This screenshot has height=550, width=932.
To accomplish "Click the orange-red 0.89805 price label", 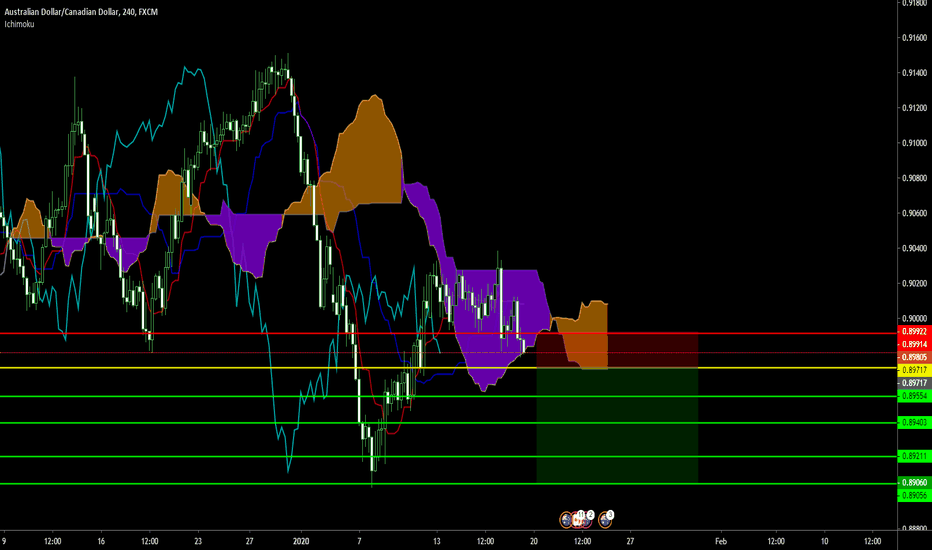I will tap(912, 357).
